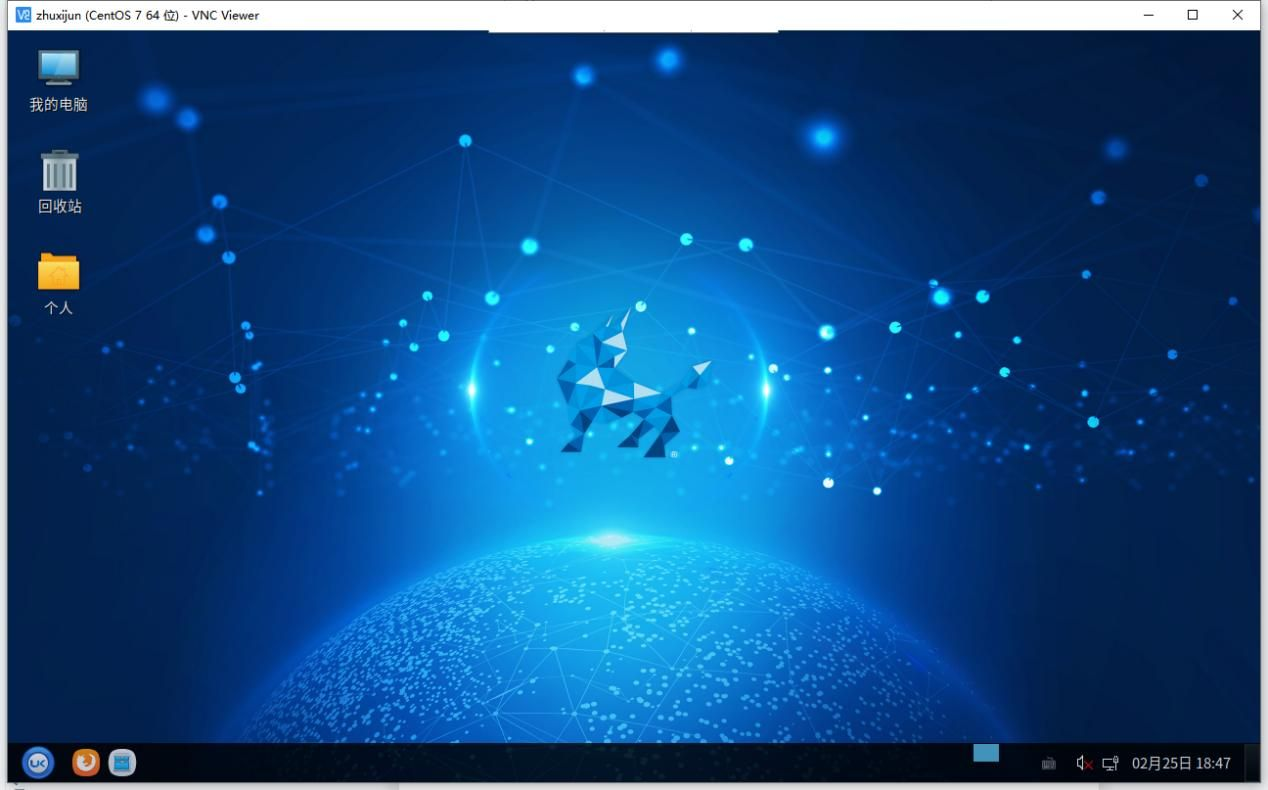Open the network connection tray icon

tap(1110, 764)
